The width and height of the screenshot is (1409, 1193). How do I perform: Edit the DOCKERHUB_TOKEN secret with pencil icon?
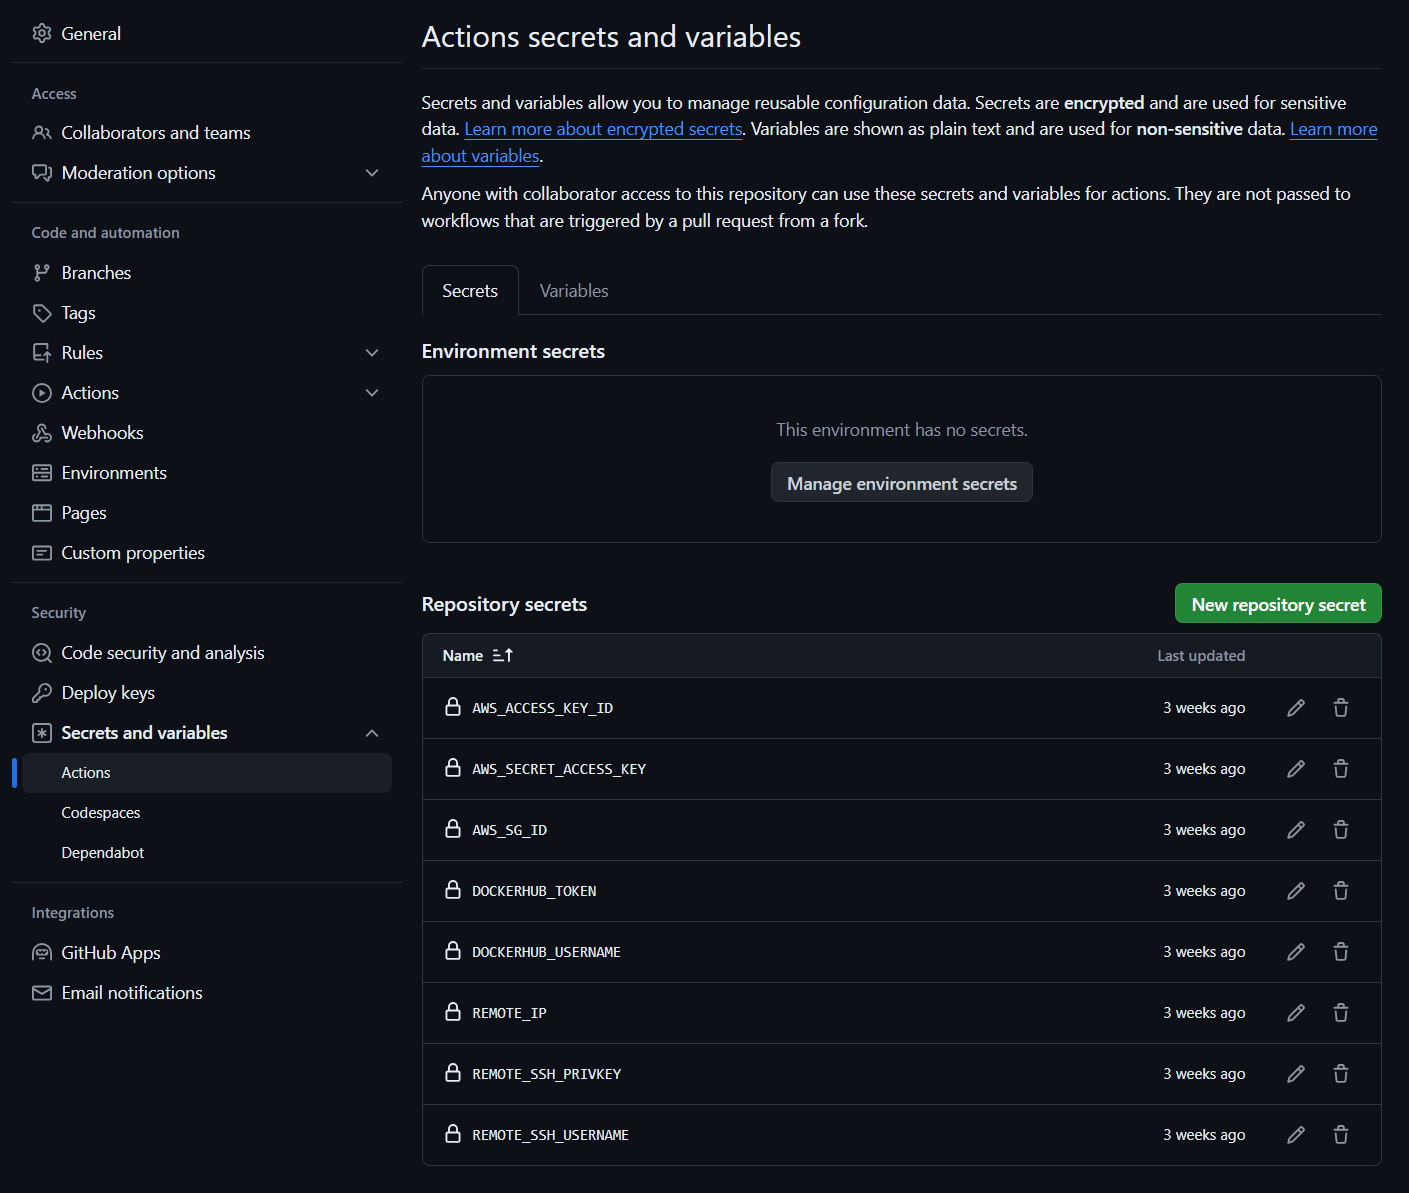pos(1295,891)
